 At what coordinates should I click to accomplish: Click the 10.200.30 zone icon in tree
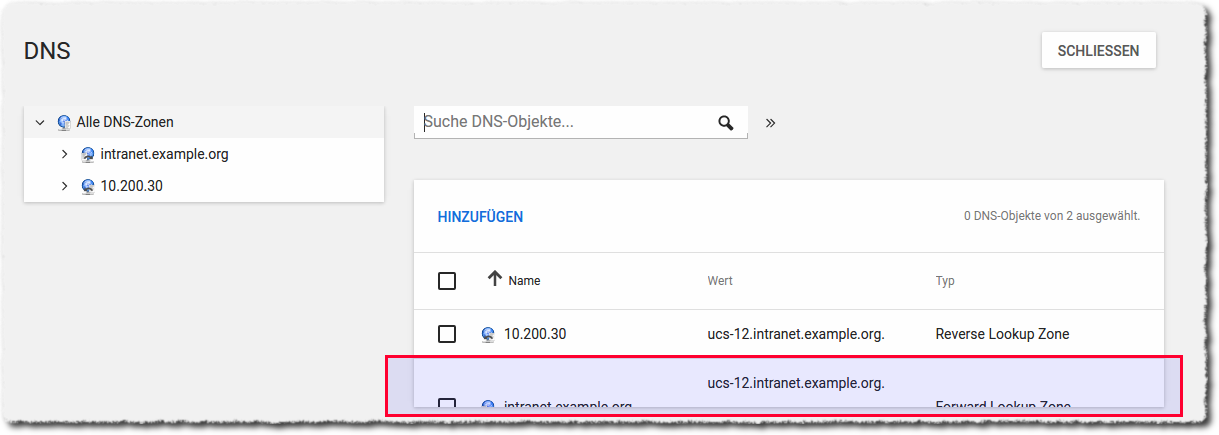[88, 186]
